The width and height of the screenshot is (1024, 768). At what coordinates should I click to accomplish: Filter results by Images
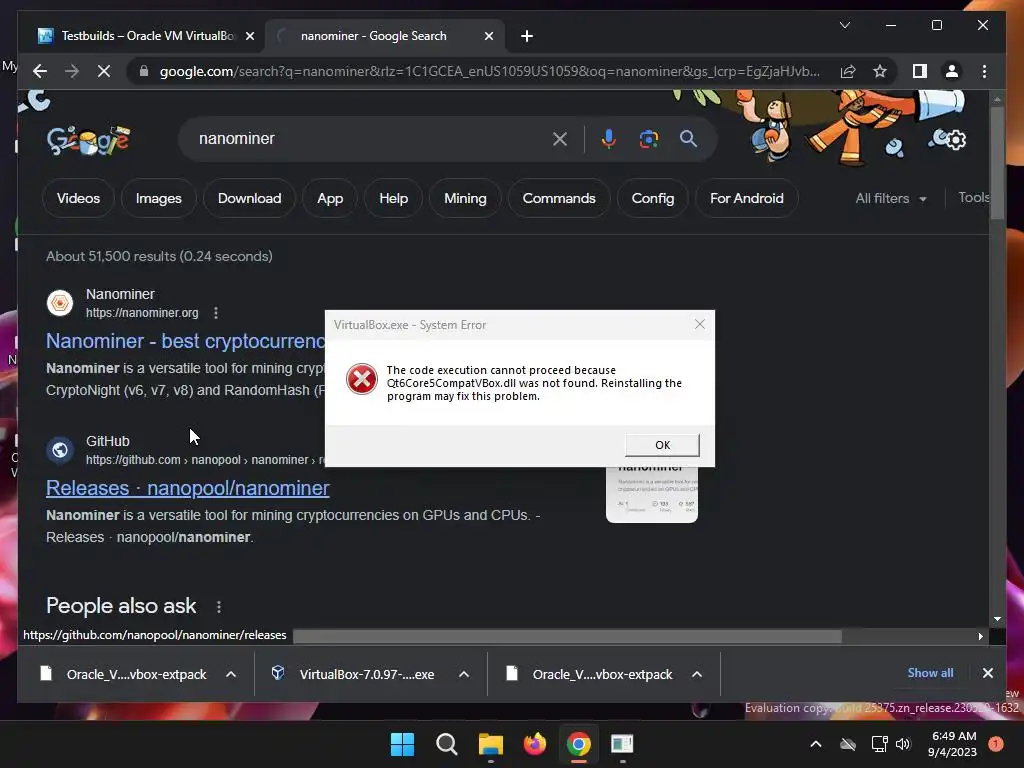pos(159,199)
